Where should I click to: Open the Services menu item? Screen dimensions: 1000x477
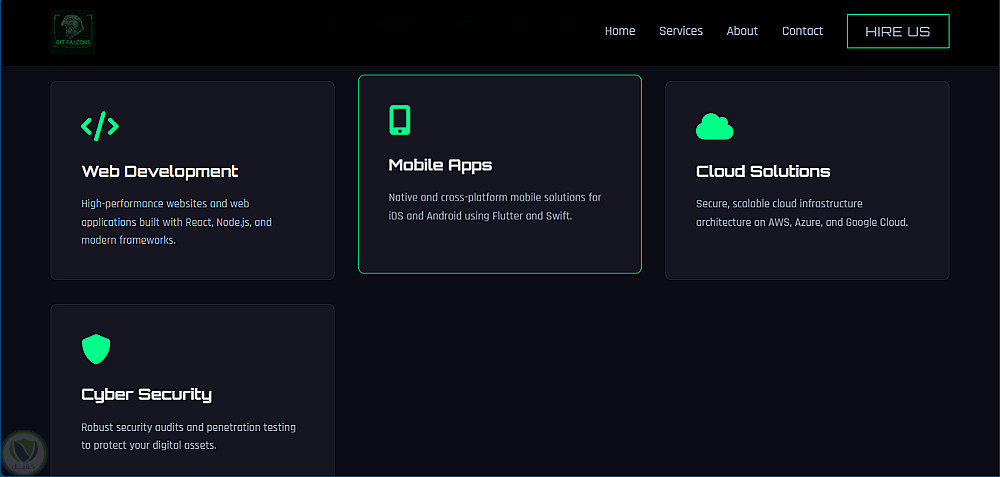click(x=681, y=31)
